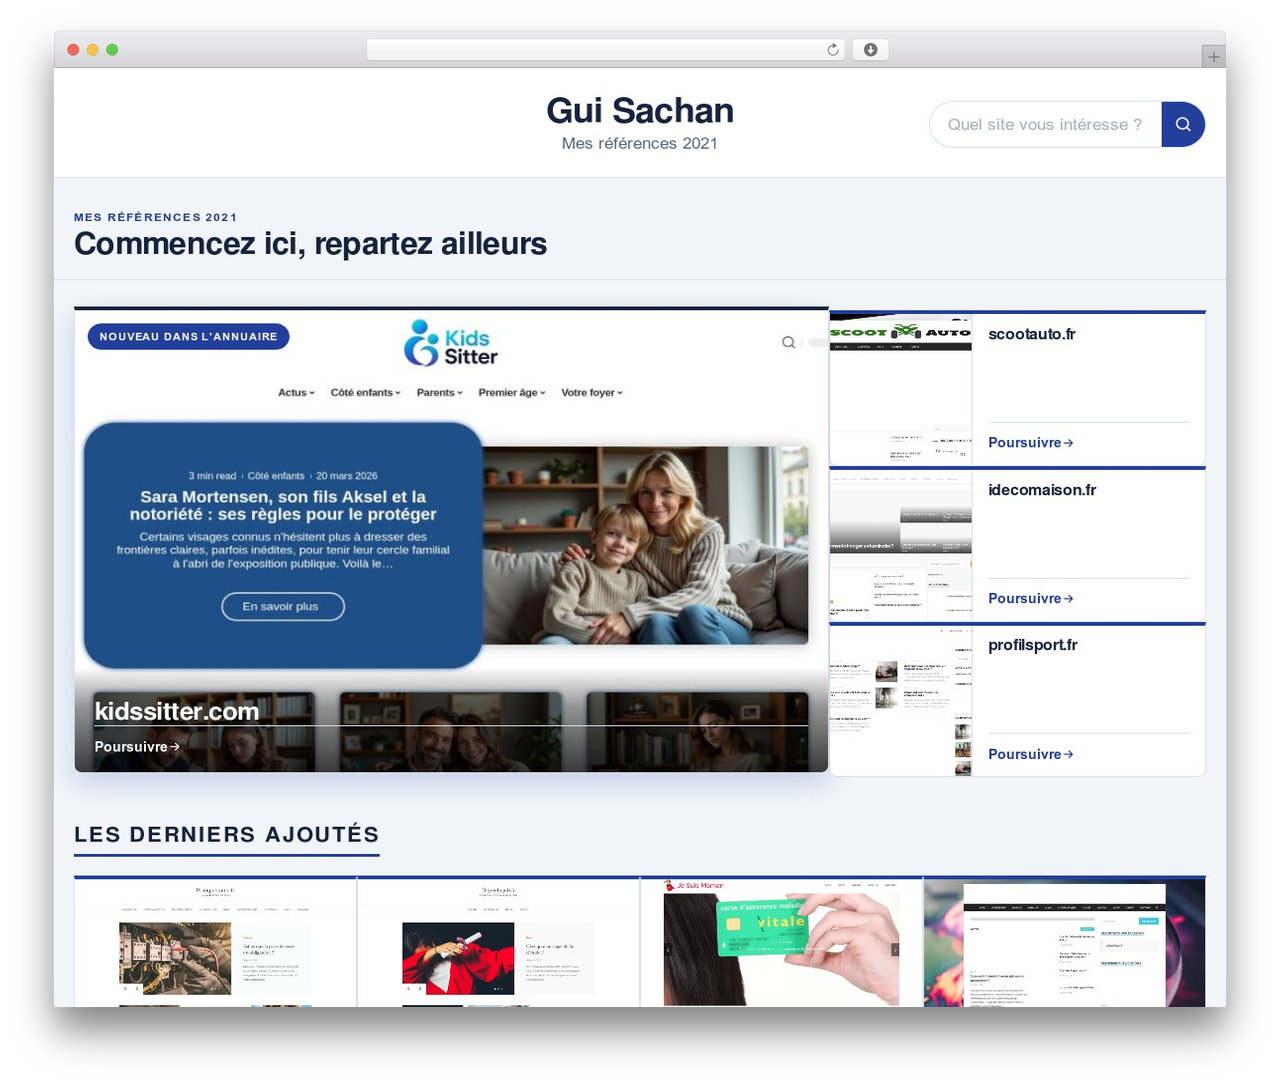The image size is (1280, 1084).
Task: Follow the Poursuivre link under kidssitter.com
Action: pyautogui.click(x=137, y=747)
